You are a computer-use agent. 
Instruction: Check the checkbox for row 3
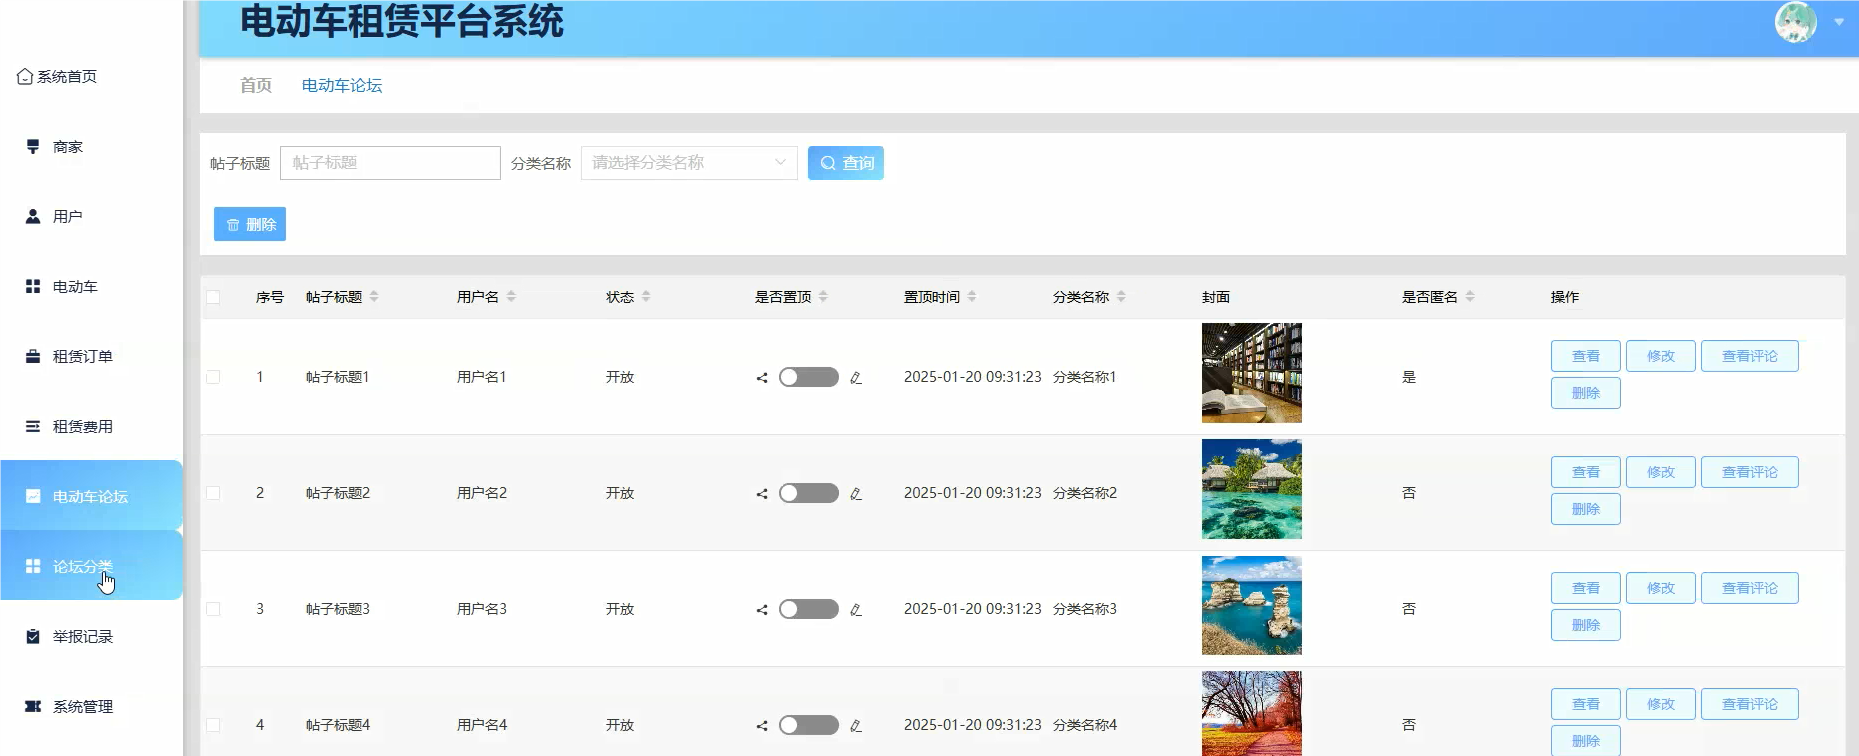(x=213, y=609)
